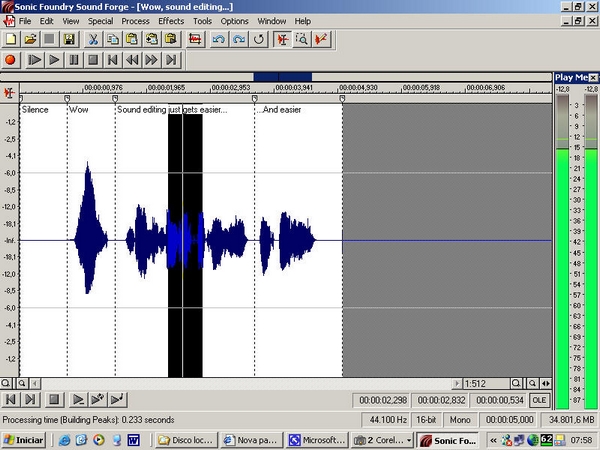Open the File menu
Viewport: 600px width, 450px height.
pos(25,21)
